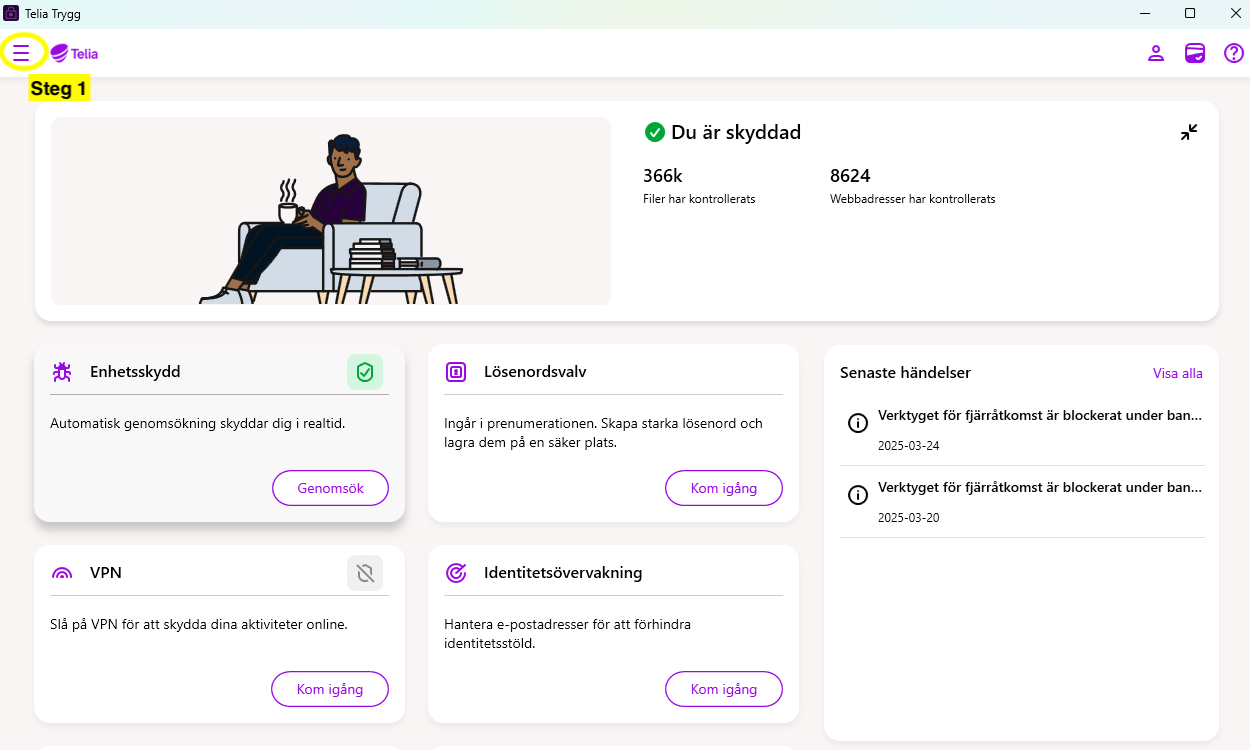Screen dimensions: 1252x753
Task: Open the event dated 2025-03-24
Action: coord(1022,430)
